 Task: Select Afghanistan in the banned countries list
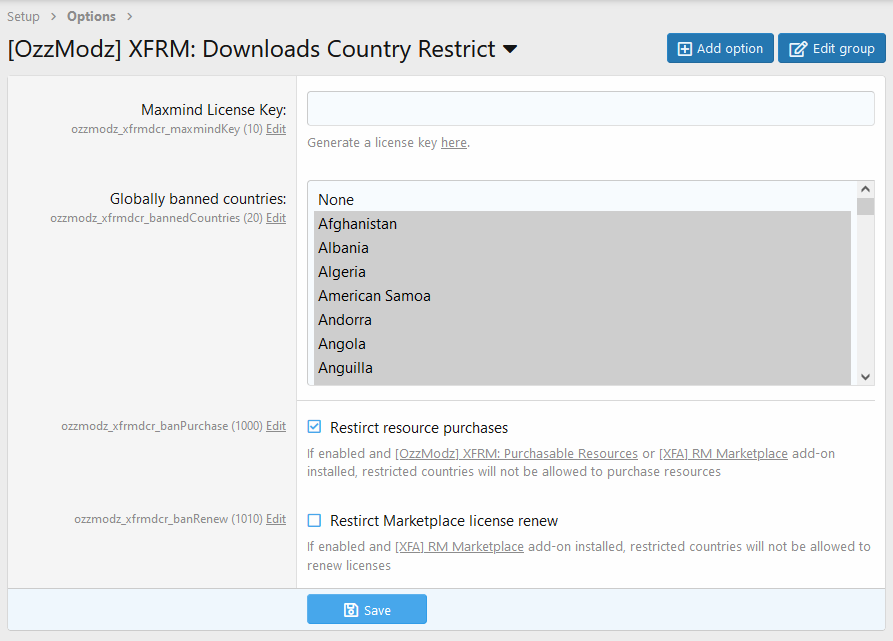click(357, 224)
